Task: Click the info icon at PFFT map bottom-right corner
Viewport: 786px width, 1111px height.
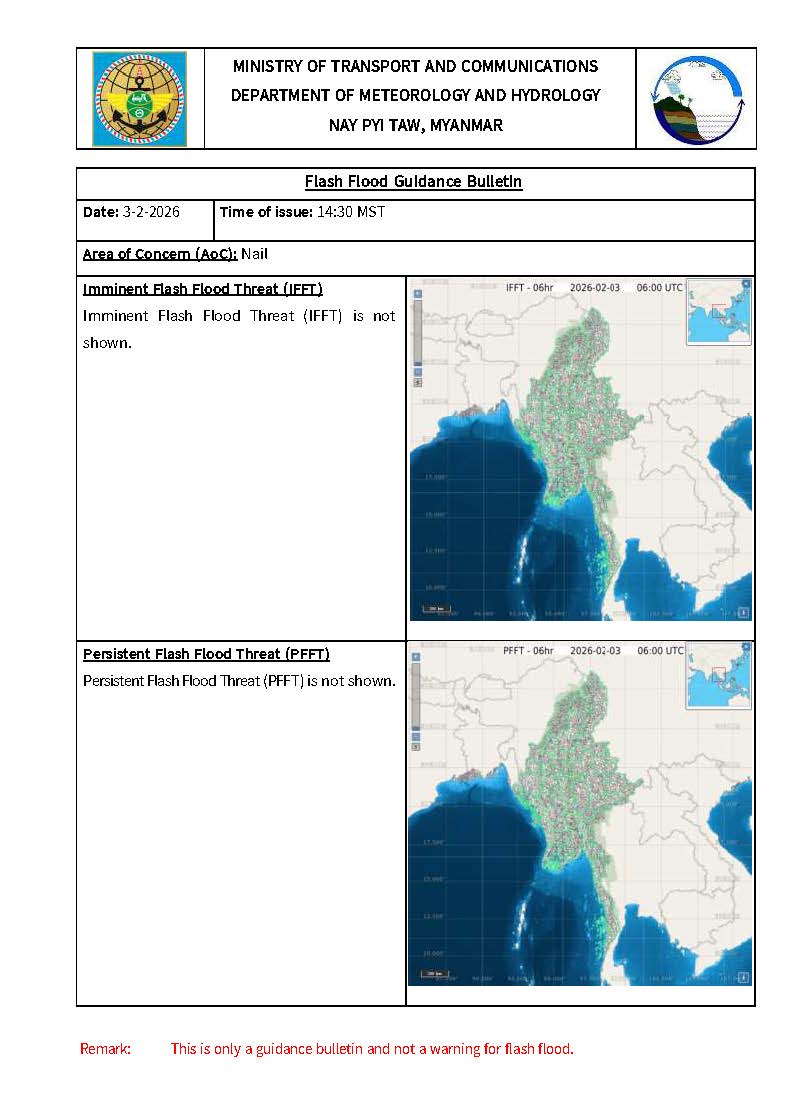Action: pos(742,978)
